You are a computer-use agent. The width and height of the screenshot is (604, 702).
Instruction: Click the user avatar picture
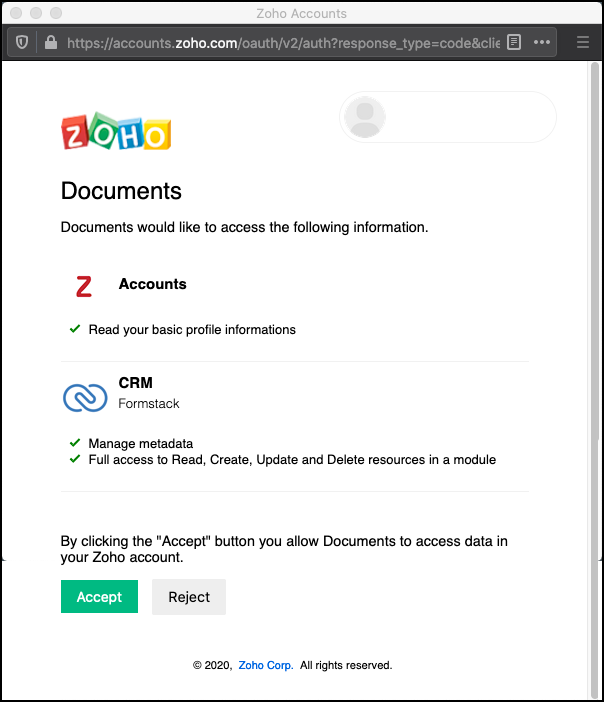(364, 118)
